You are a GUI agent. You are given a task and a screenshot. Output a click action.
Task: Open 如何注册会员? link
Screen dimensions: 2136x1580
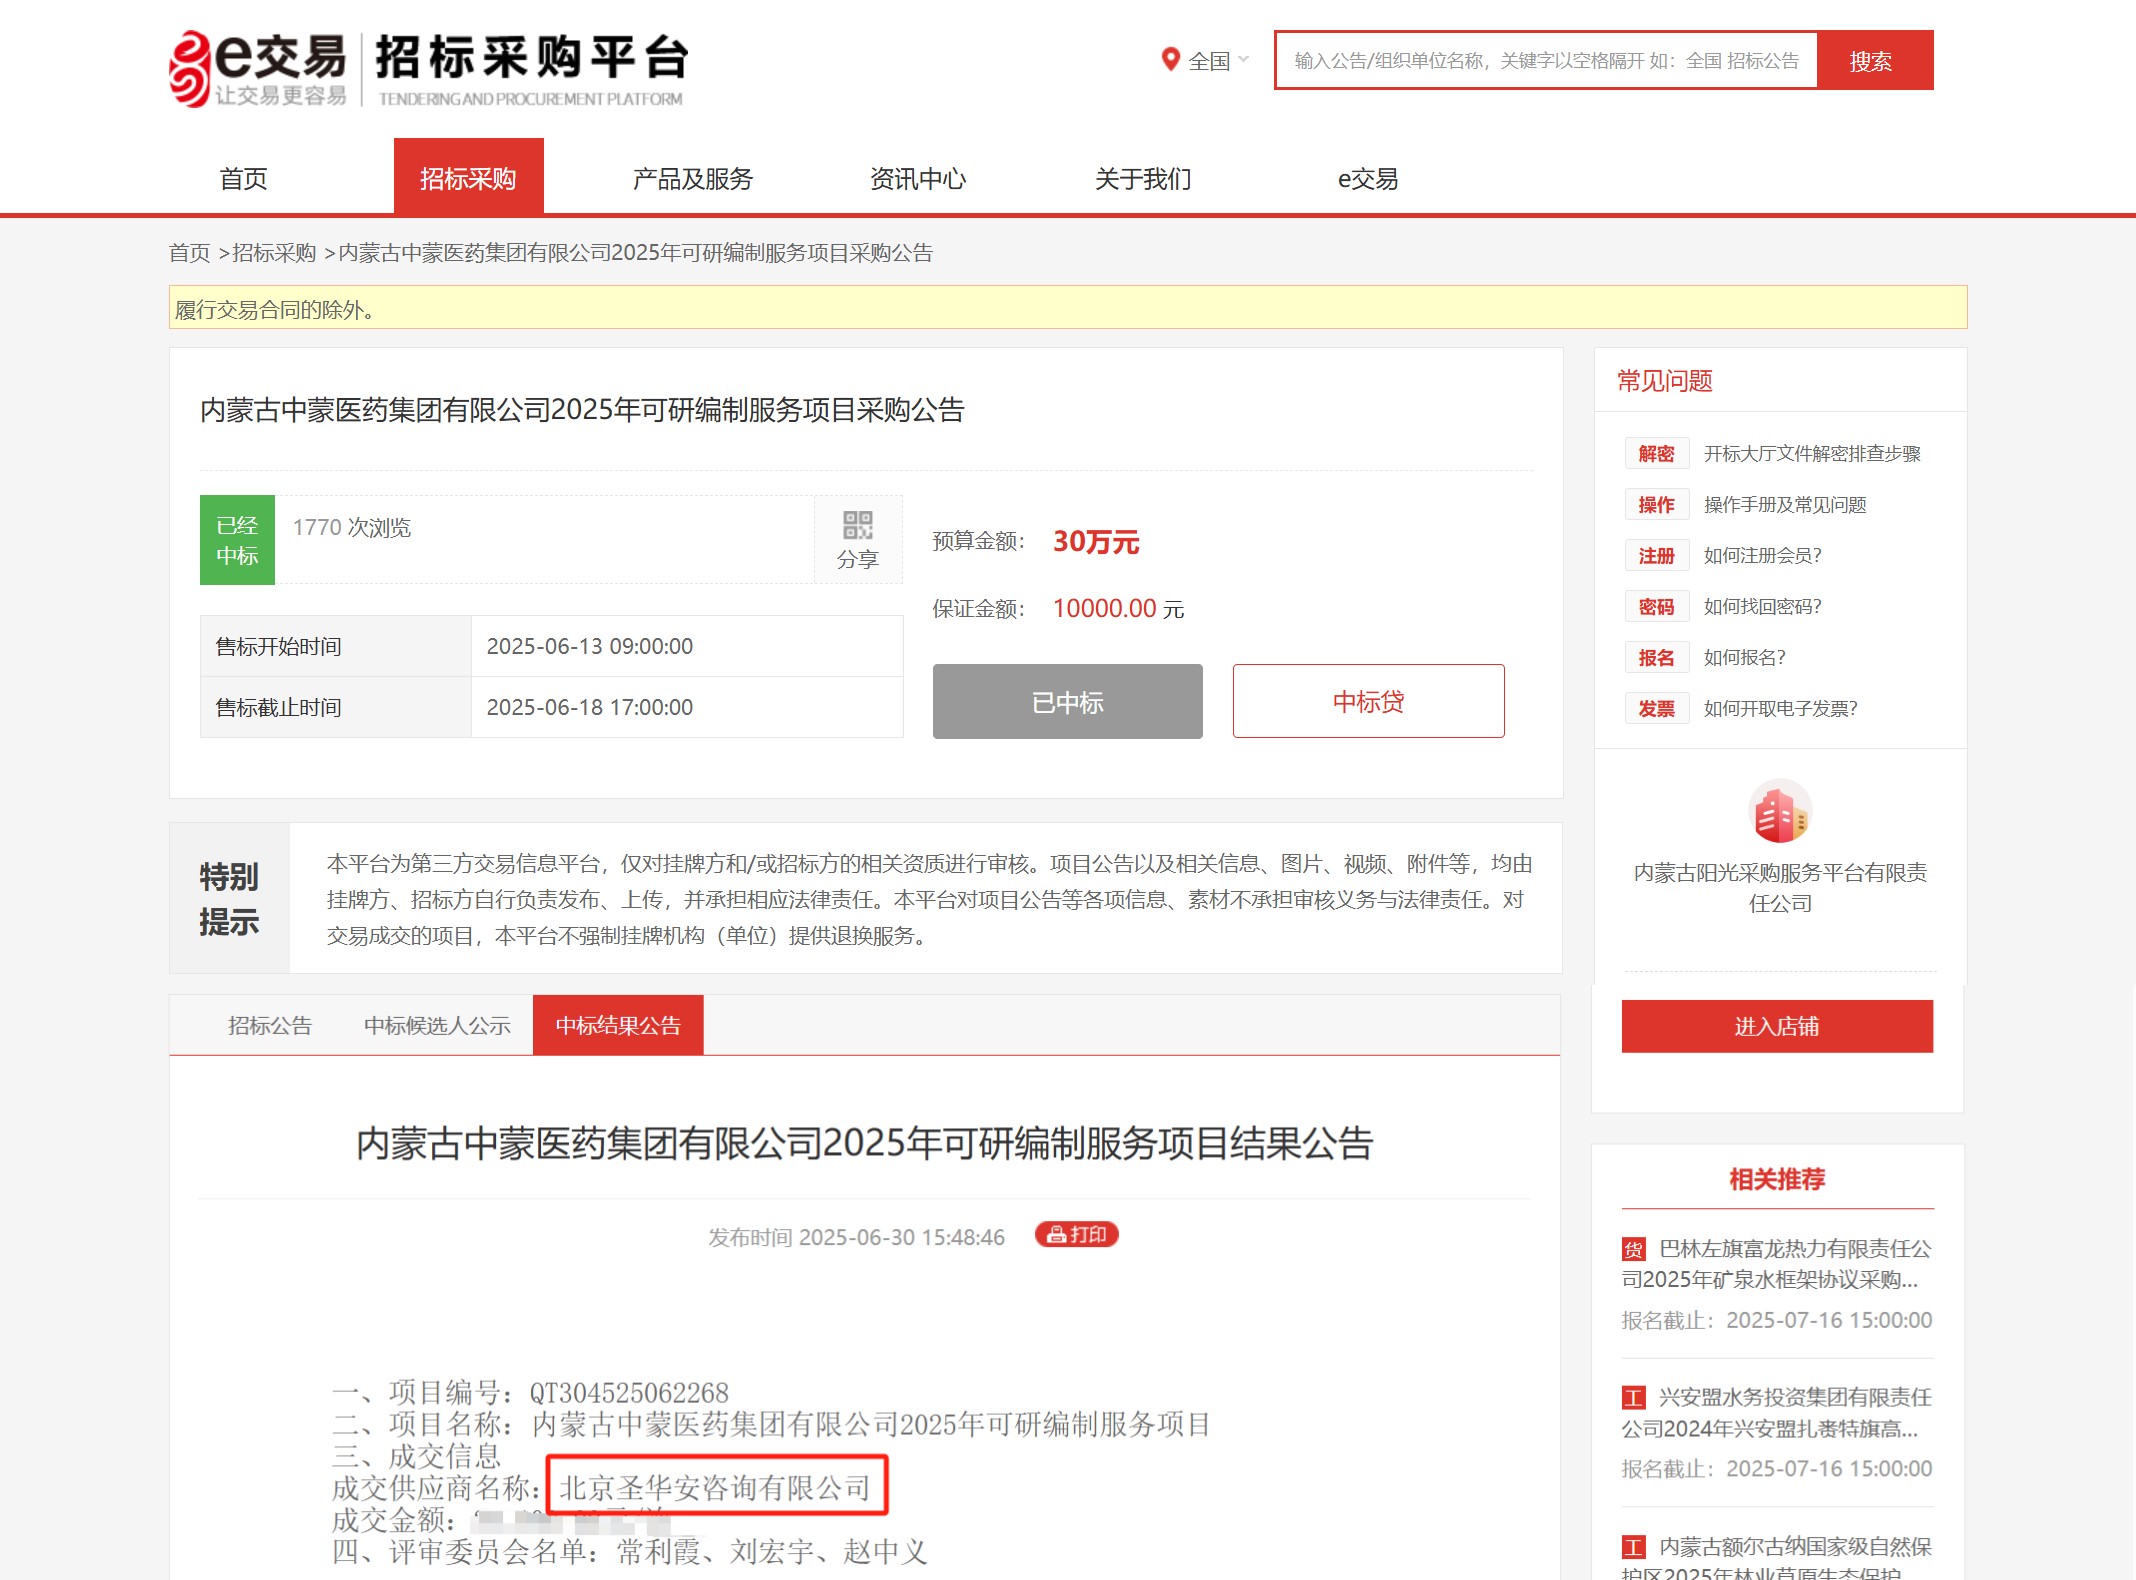tap(1763, 556)
